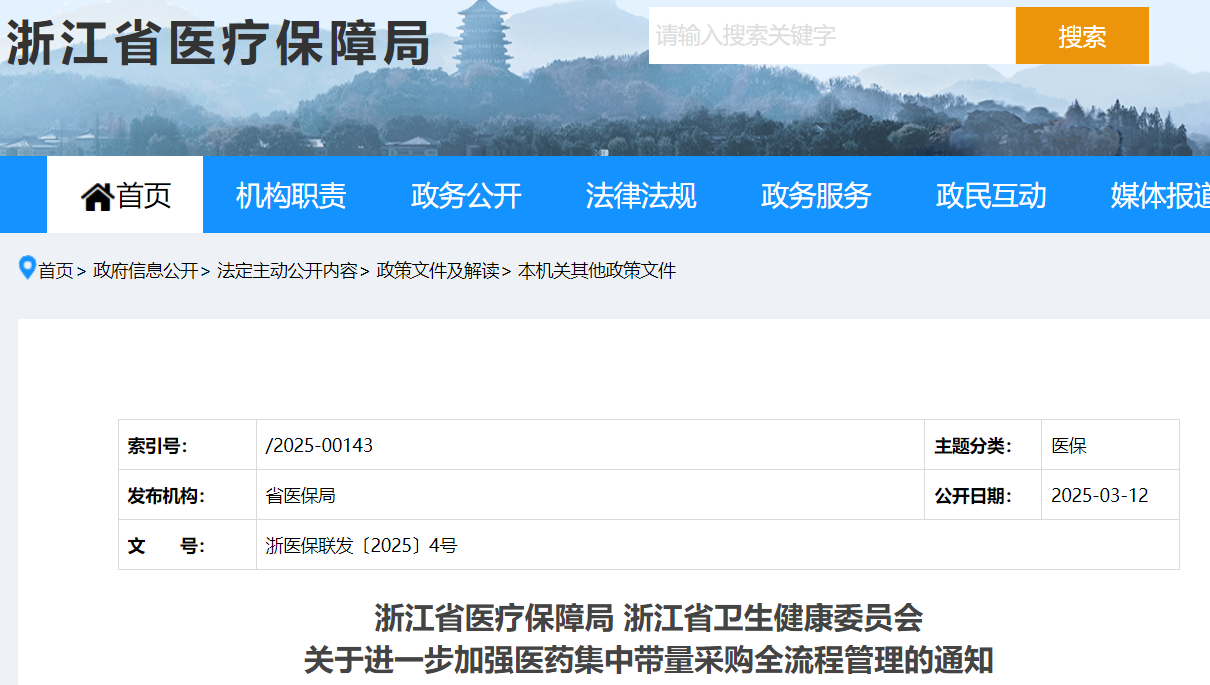Go to 本机关其他政策文件 breadcrumb link

pos(597,271)
